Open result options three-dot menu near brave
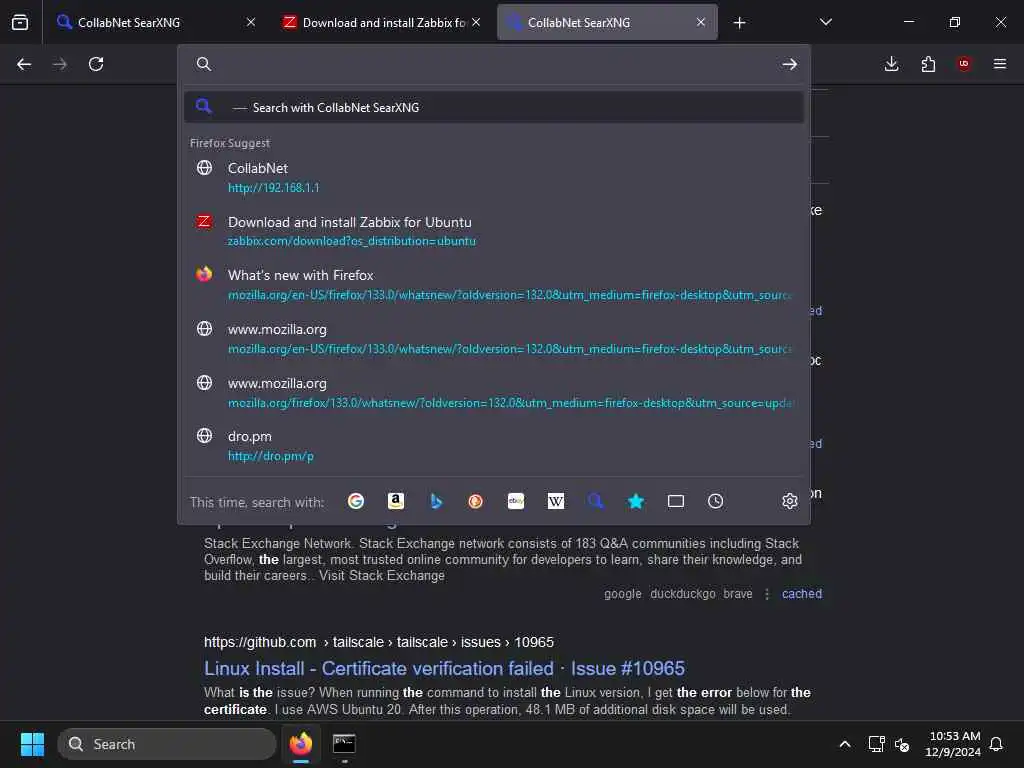1024x768 pixels. click(x=767, y=594)
